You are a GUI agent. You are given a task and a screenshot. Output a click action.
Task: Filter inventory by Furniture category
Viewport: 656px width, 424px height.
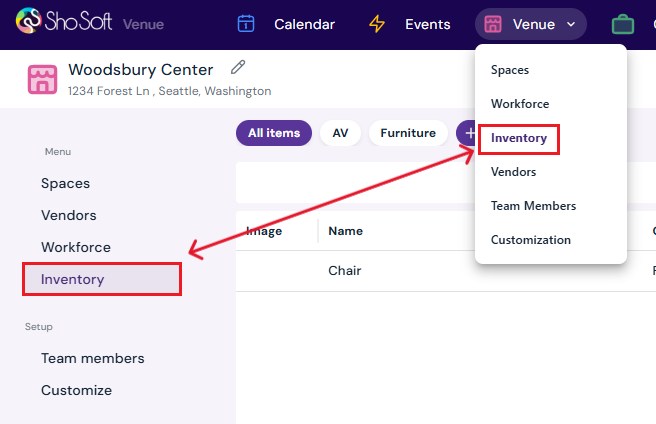pos(408,132)
